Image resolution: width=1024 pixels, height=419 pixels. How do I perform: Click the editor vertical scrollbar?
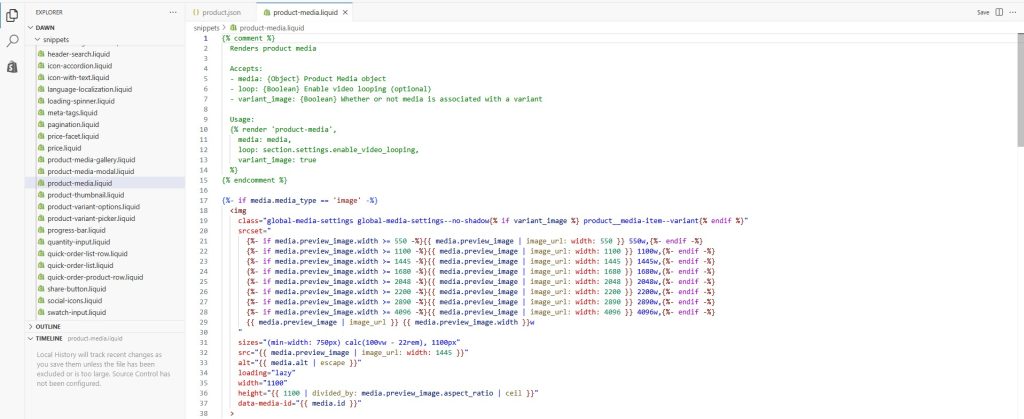pyautogui.click(x=1019, y=100)
